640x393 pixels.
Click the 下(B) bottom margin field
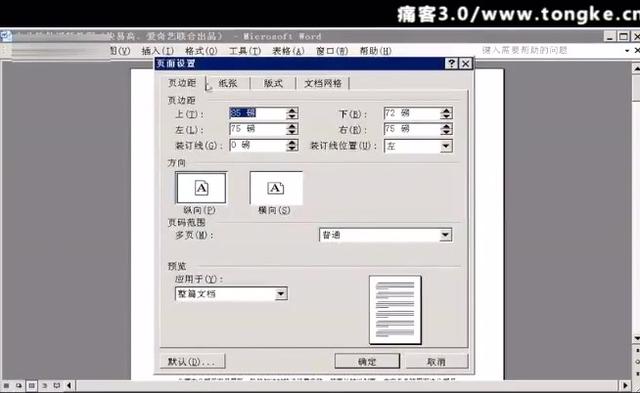coord(413,113)
